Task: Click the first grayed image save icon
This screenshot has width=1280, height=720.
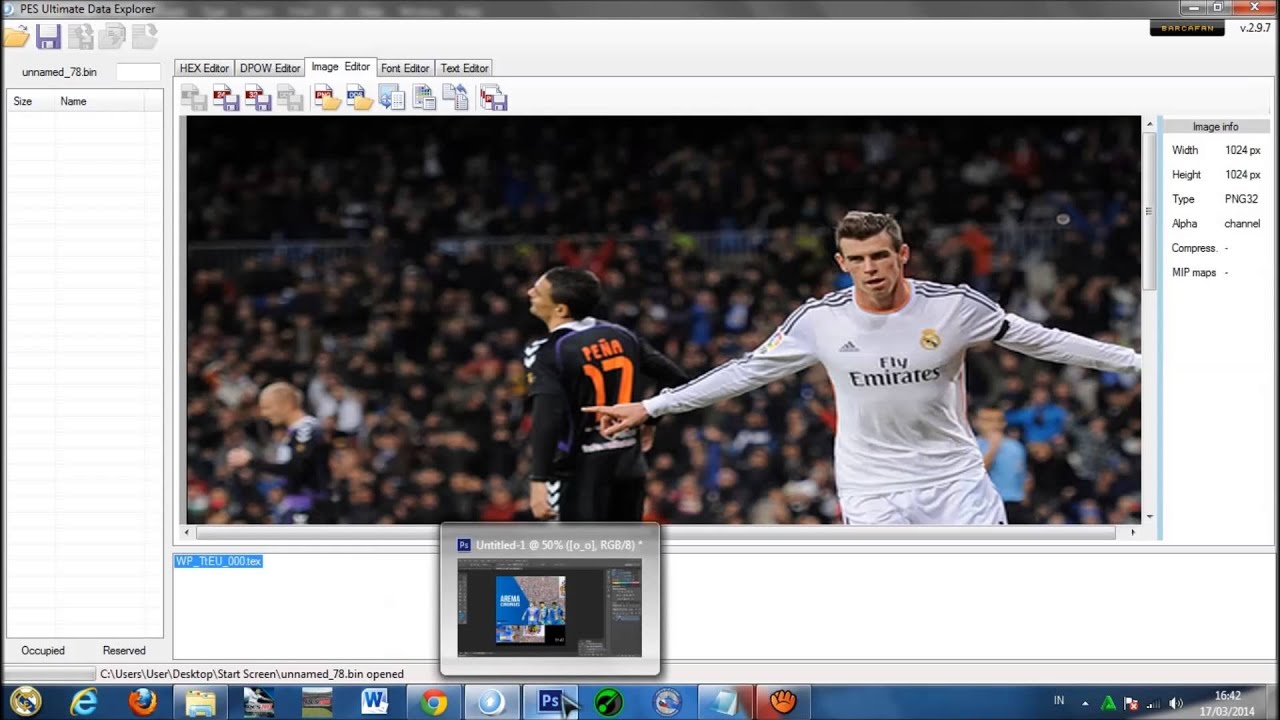Action: click(194, 97)
